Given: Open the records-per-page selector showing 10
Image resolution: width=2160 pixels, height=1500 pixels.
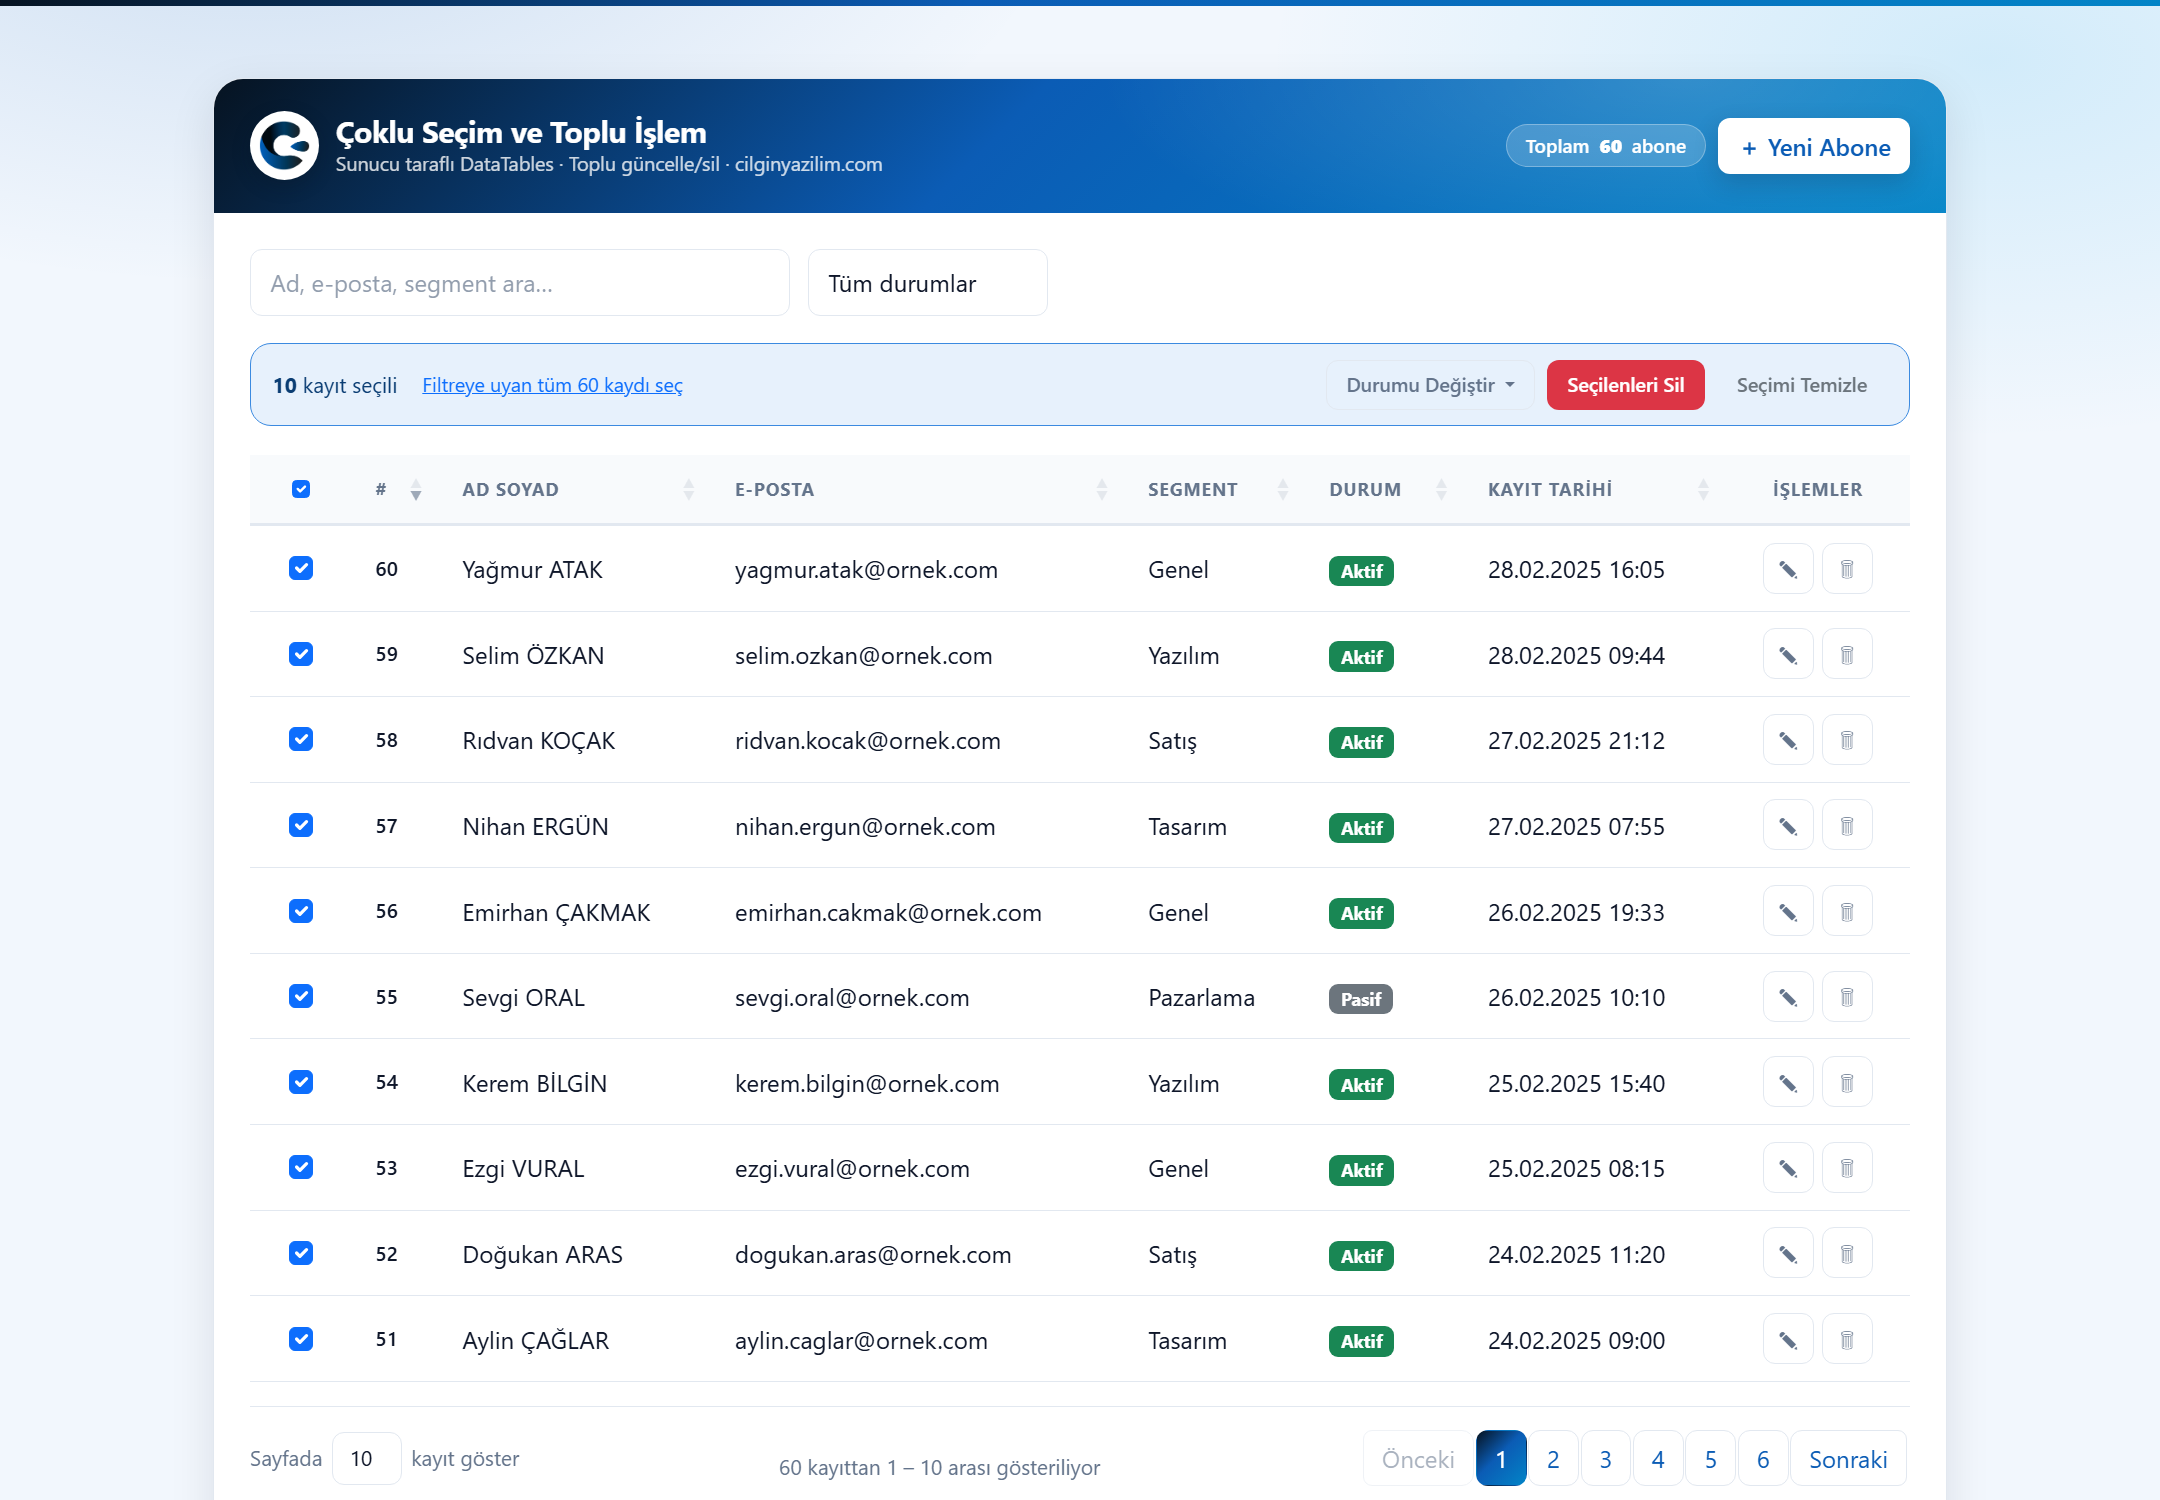Looking at the screenshot, I should (366, 1458).
